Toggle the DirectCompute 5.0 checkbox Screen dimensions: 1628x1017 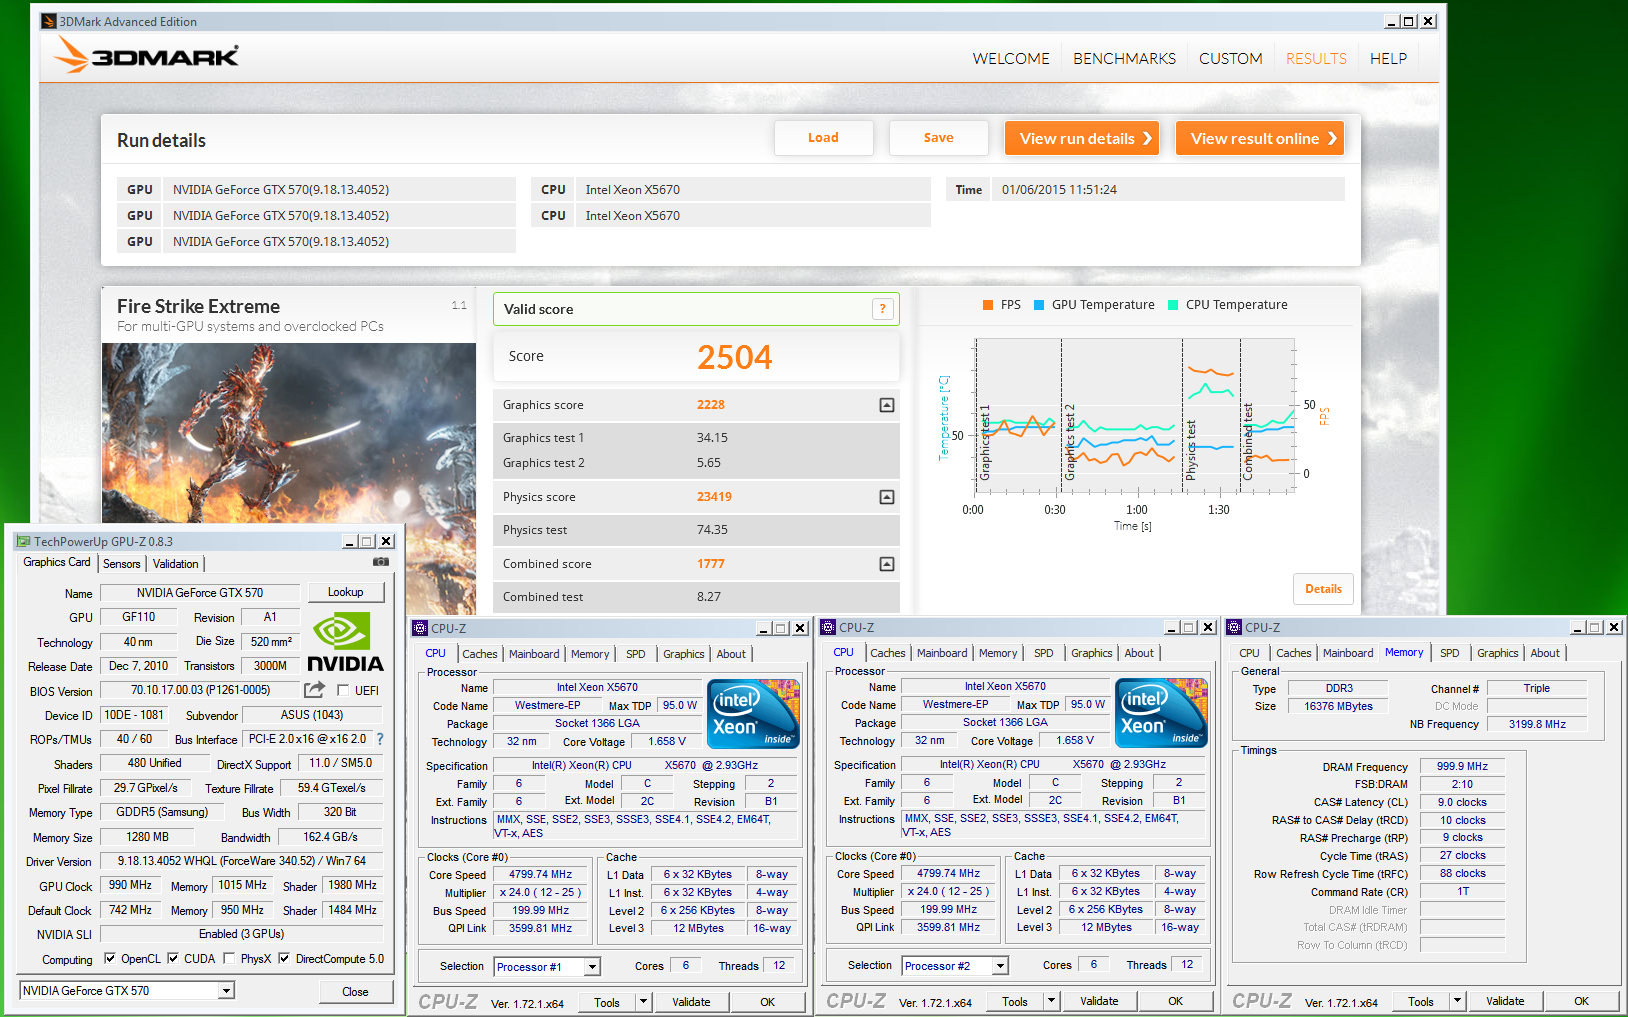[x=284, y=958]
